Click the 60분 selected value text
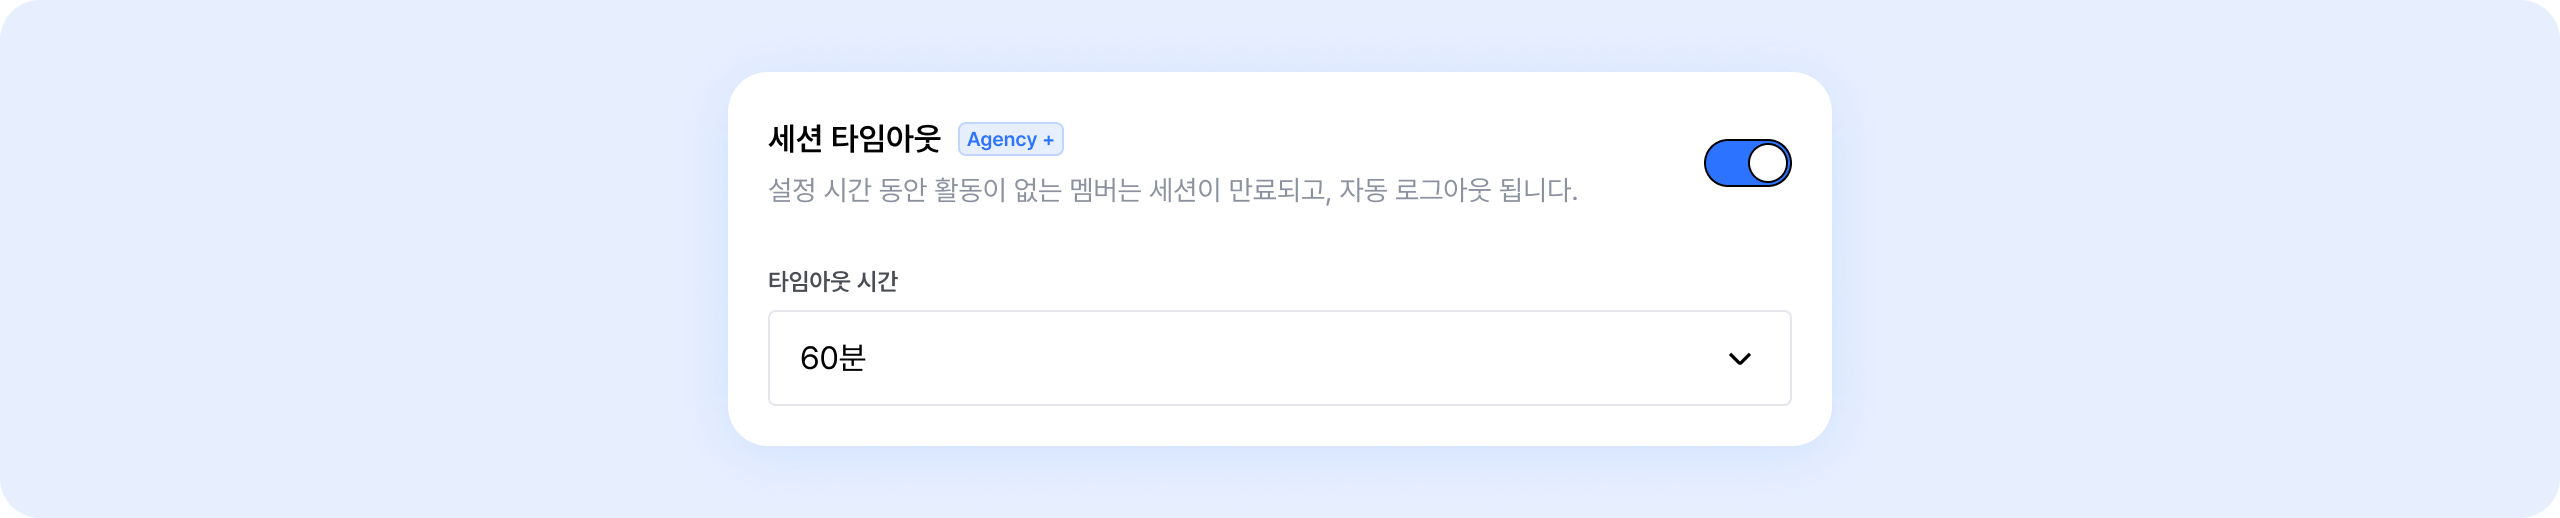2560x518 pixels. (832, 358)
